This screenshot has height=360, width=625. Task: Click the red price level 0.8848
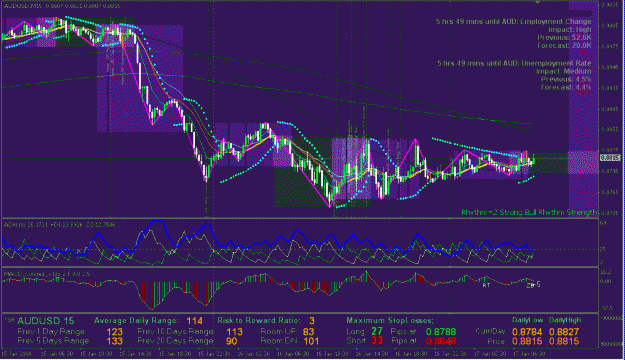(440, 341)
